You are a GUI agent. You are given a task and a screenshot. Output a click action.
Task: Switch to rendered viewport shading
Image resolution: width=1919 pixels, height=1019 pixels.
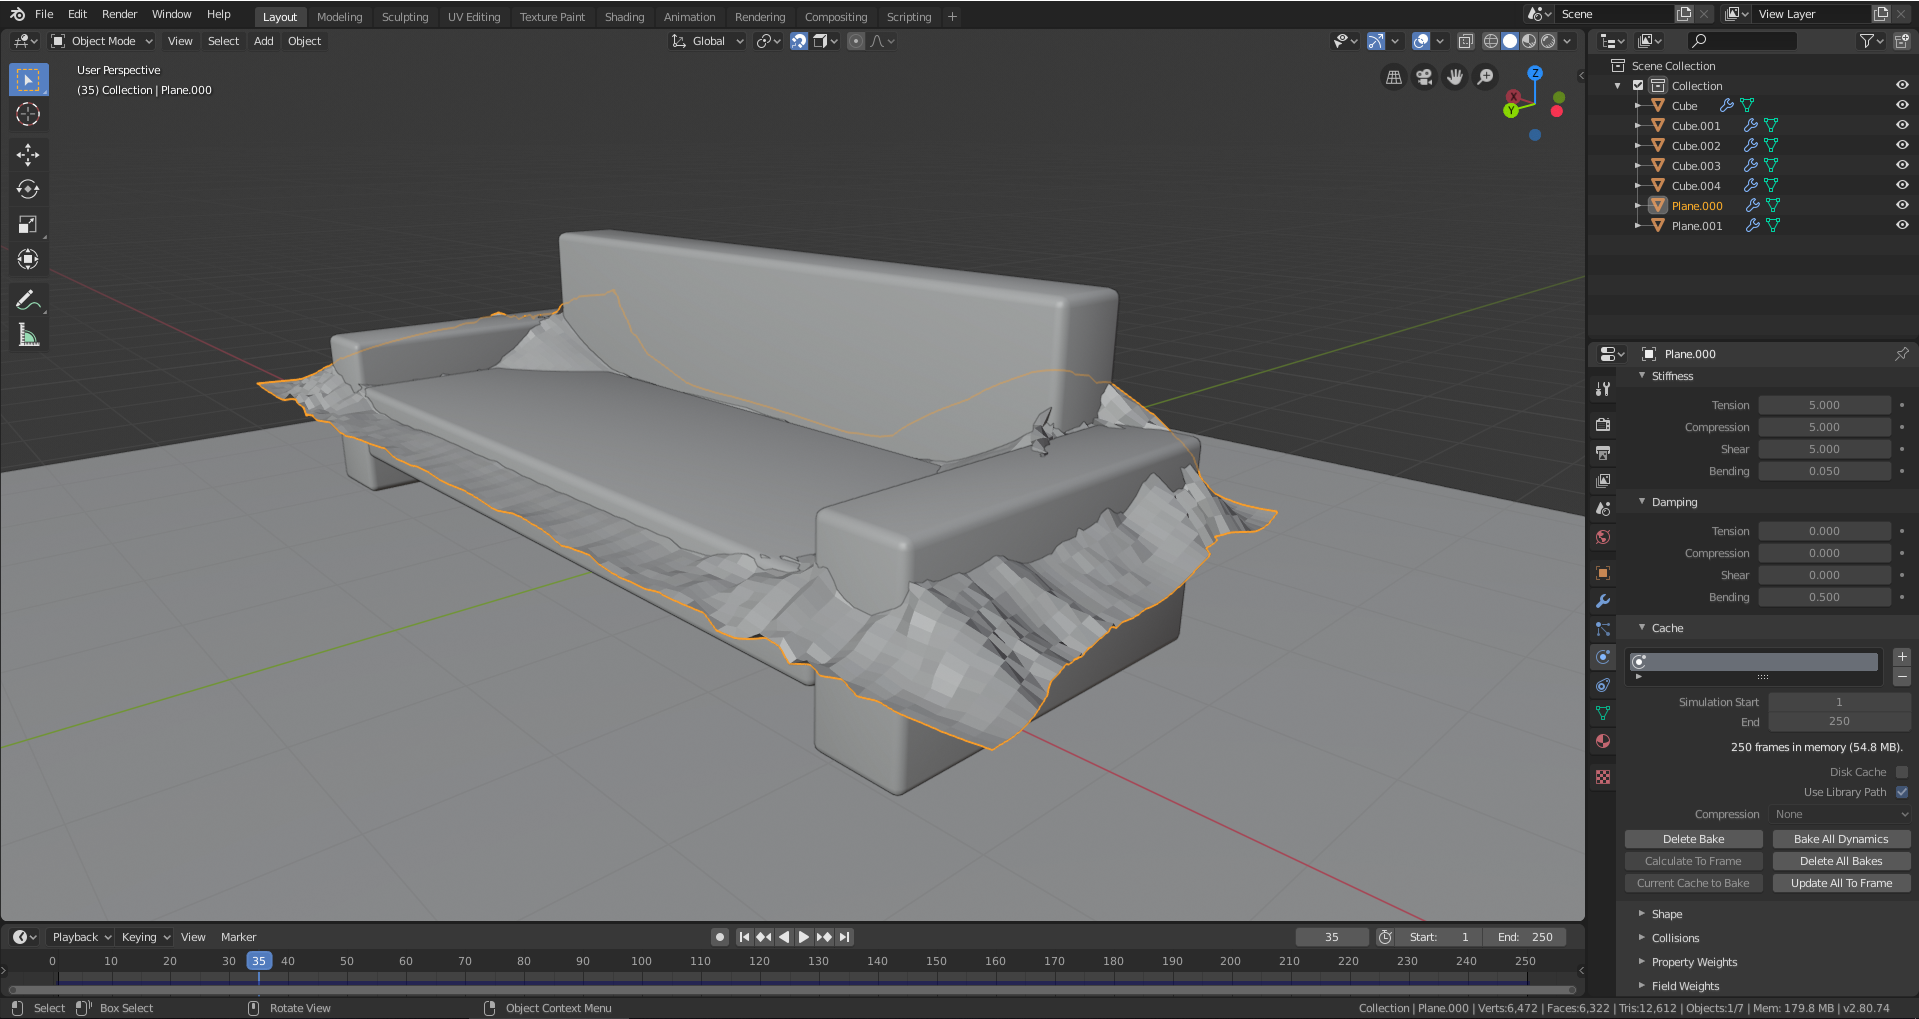[1548, 41]
